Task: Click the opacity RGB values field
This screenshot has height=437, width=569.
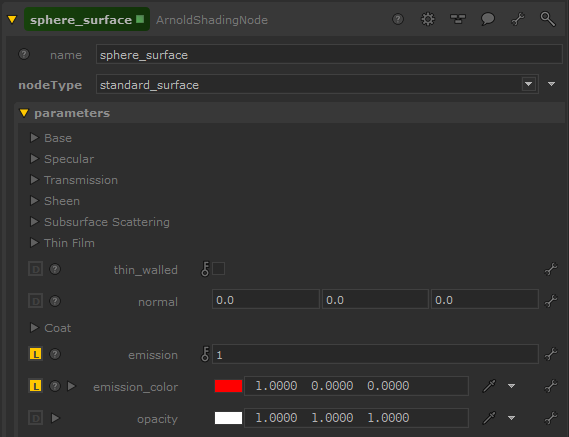Action: 356,418
